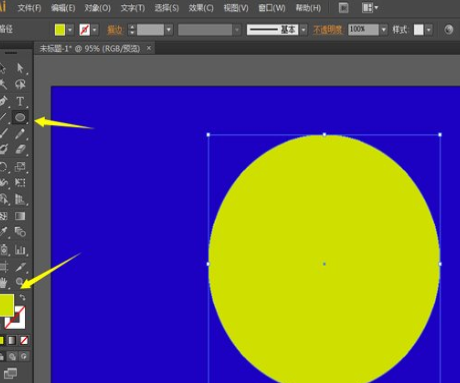Select the Slice tool

tap(20, 267)
